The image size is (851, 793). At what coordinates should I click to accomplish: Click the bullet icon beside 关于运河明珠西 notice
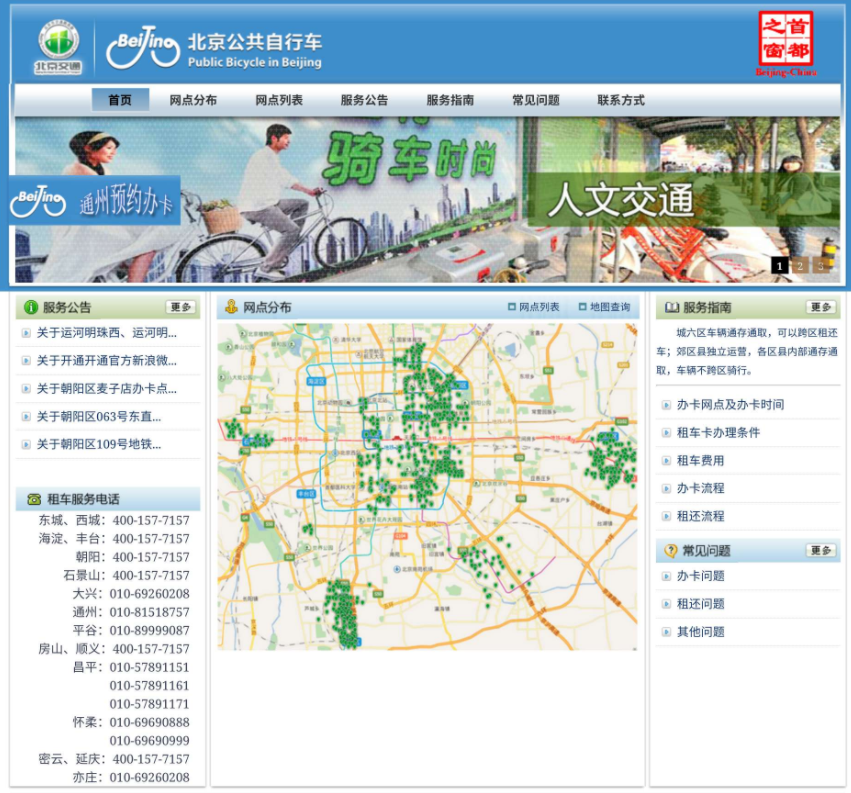coord(26,333)
